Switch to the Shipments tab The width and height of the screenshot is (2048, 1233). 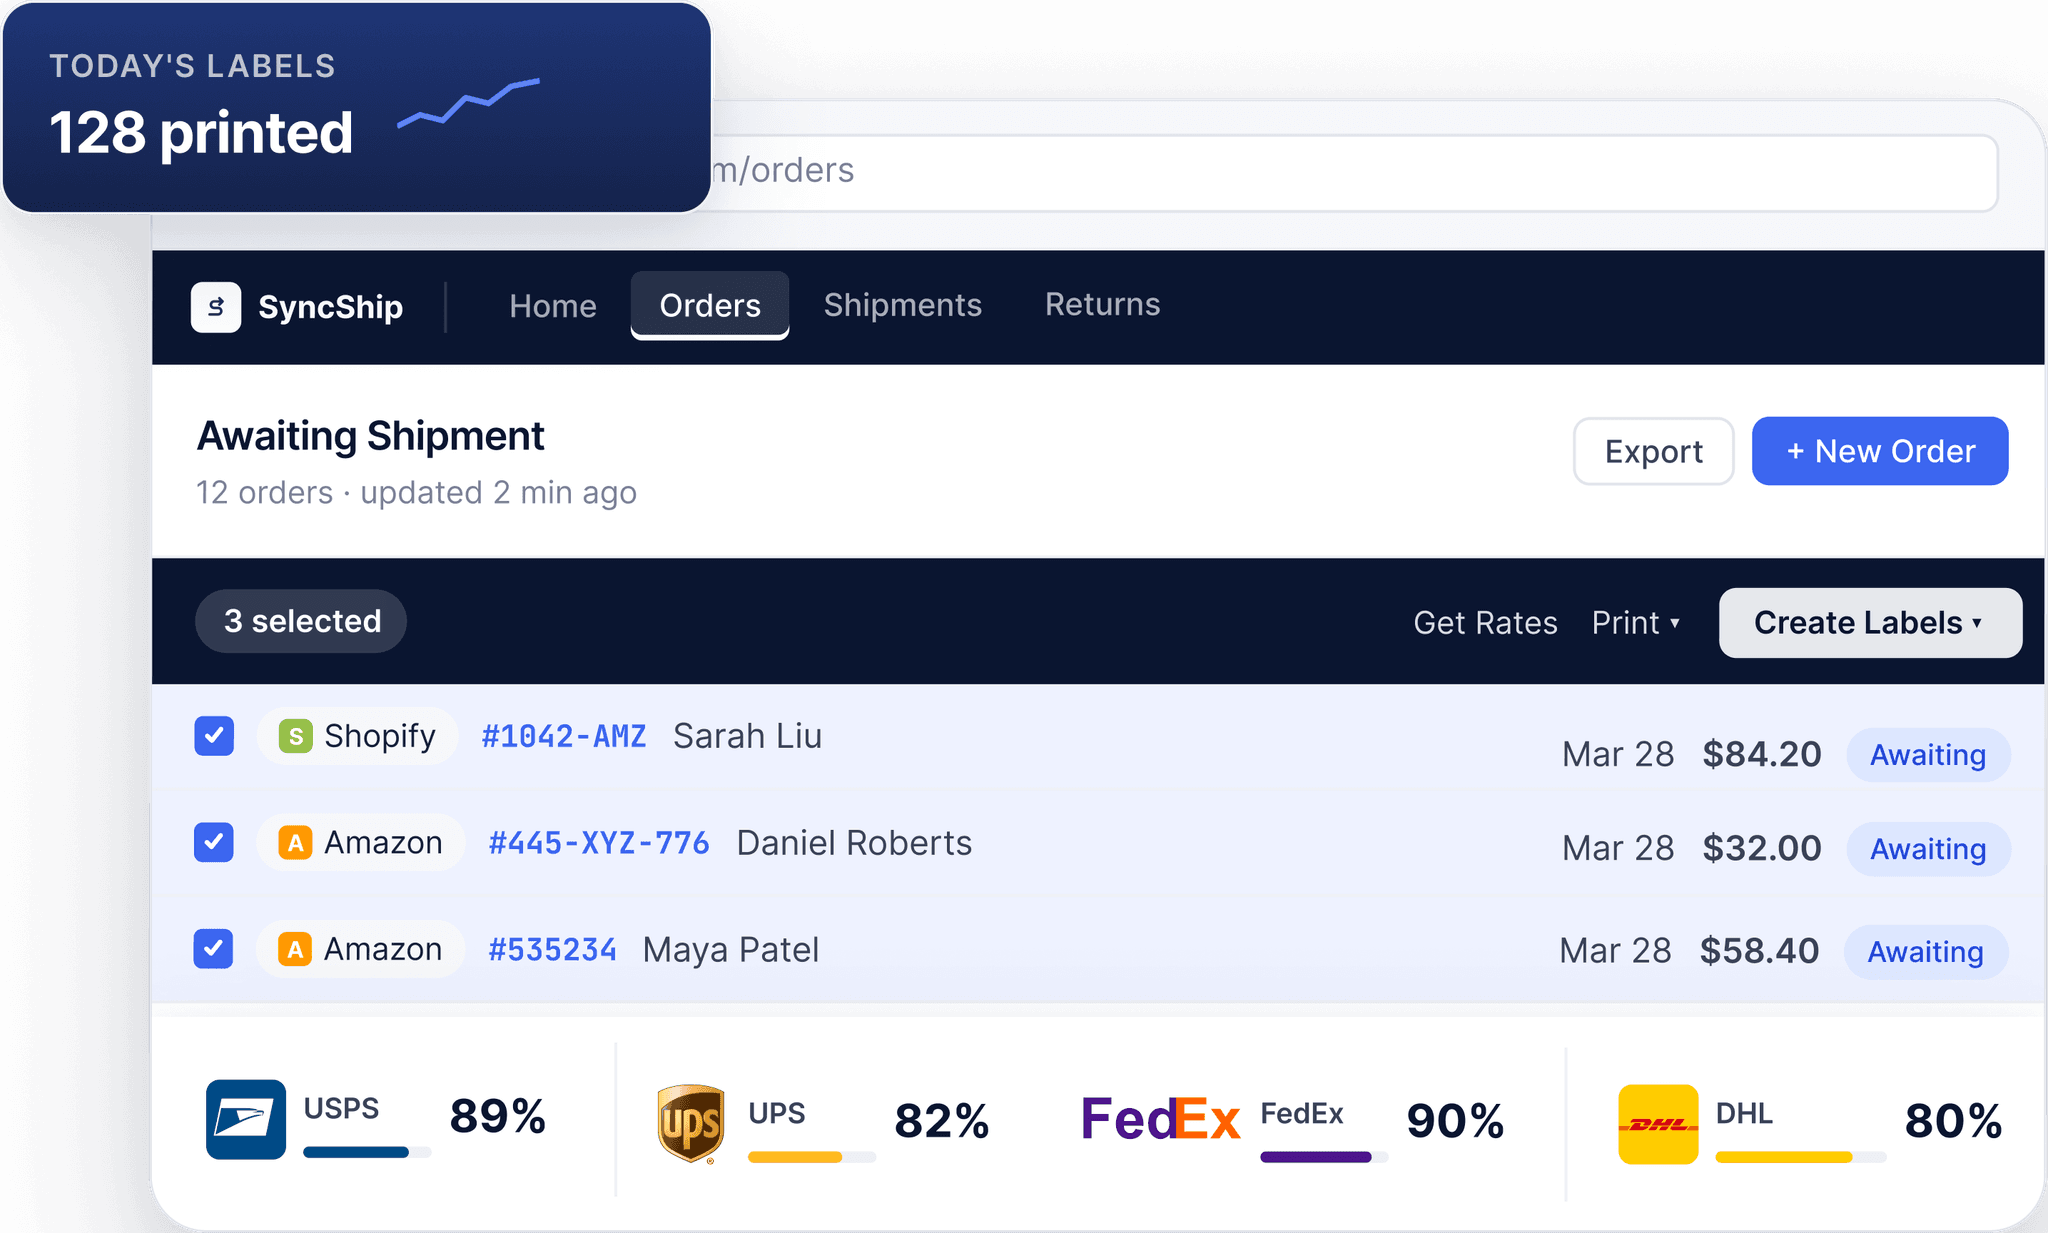pos(903,305)
